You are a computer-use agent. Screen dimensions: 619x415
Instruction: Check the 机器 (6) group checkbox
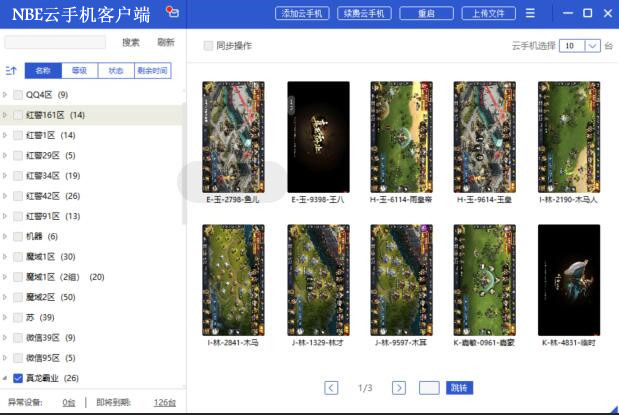coord(18,236)
